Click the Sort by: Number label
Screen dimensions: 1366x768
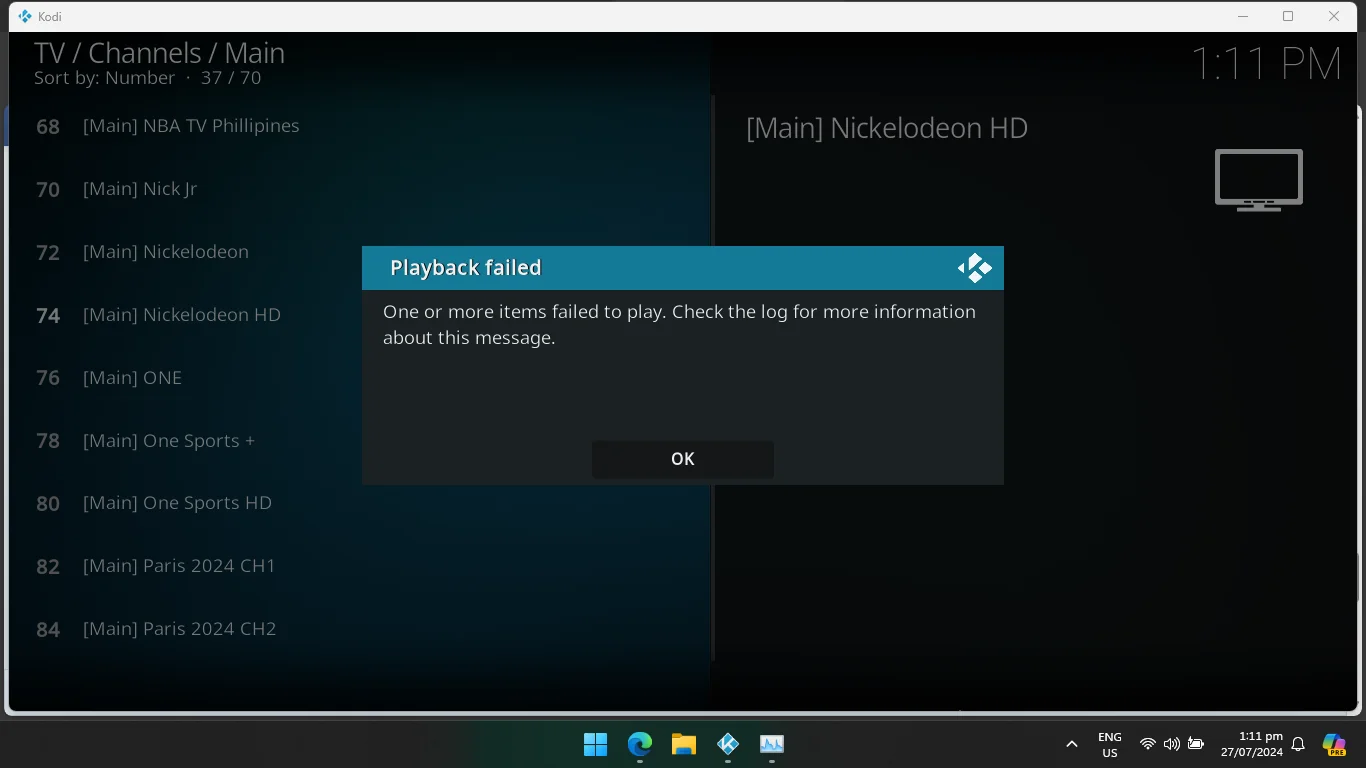(104, 78)
